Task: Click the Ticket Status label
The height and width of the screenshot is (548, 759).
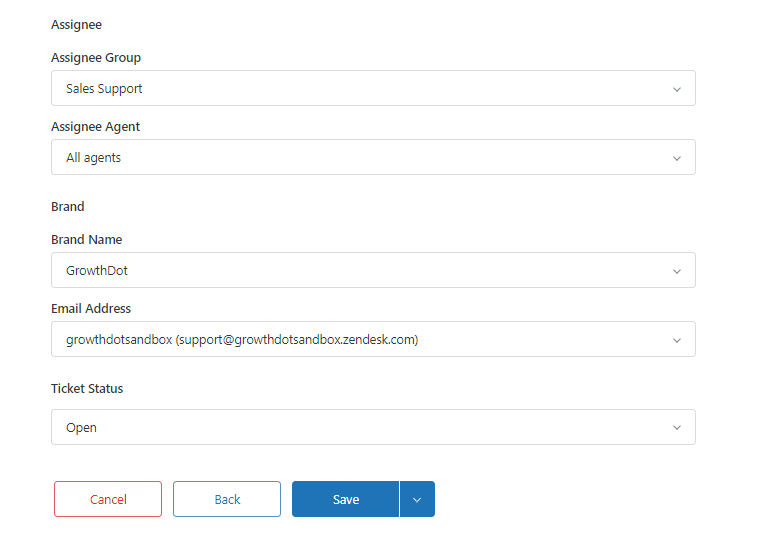Action: 87,389
